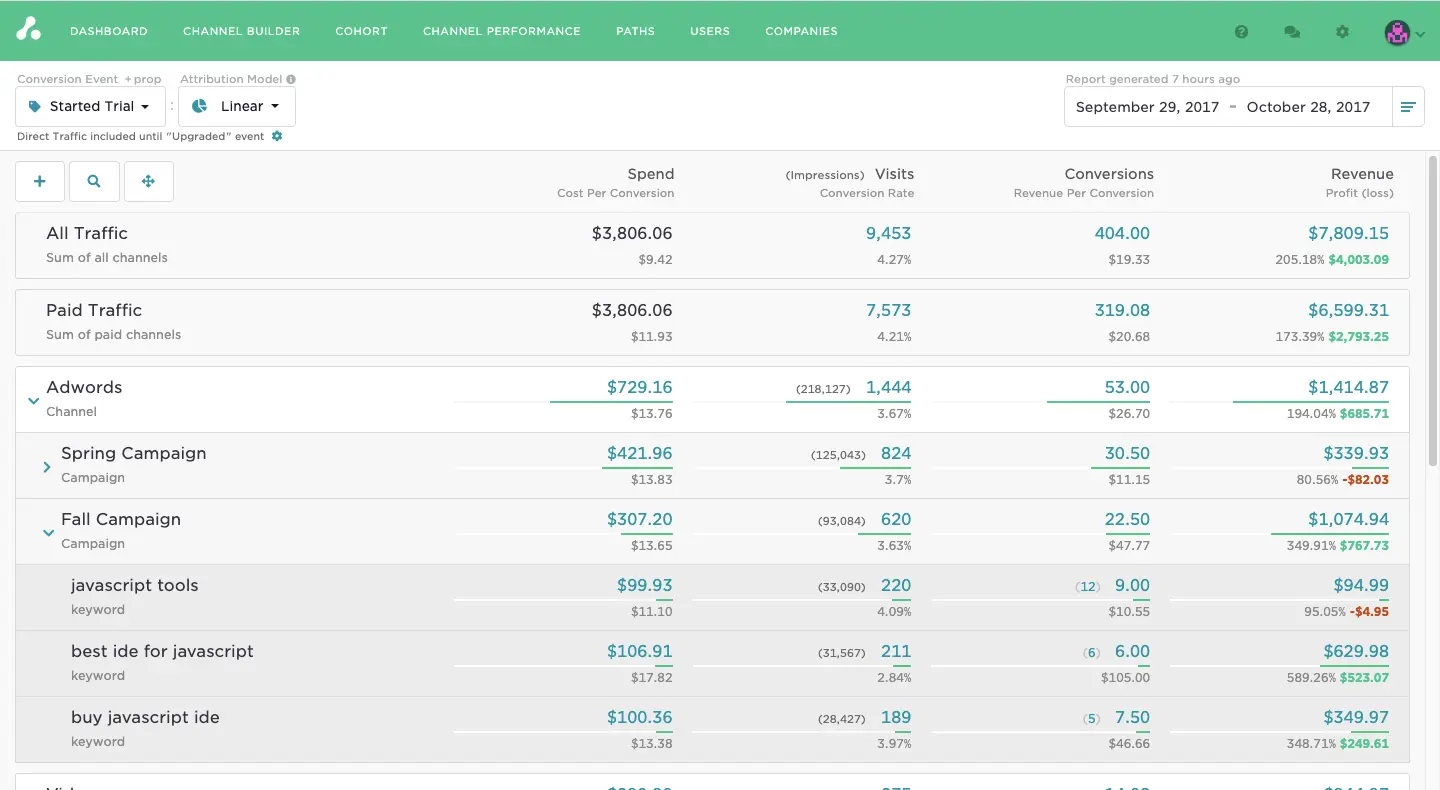This screenshot has width=1440, height=790.
Task: Open the Companies tab
Action: click(x=801, y=31)
